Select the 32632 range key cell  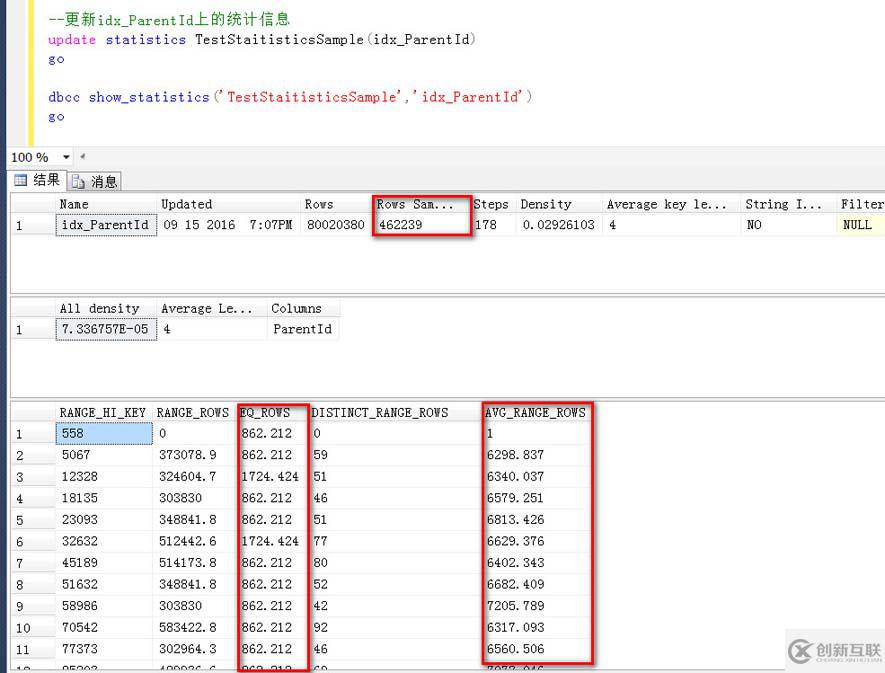click(104, 541)
